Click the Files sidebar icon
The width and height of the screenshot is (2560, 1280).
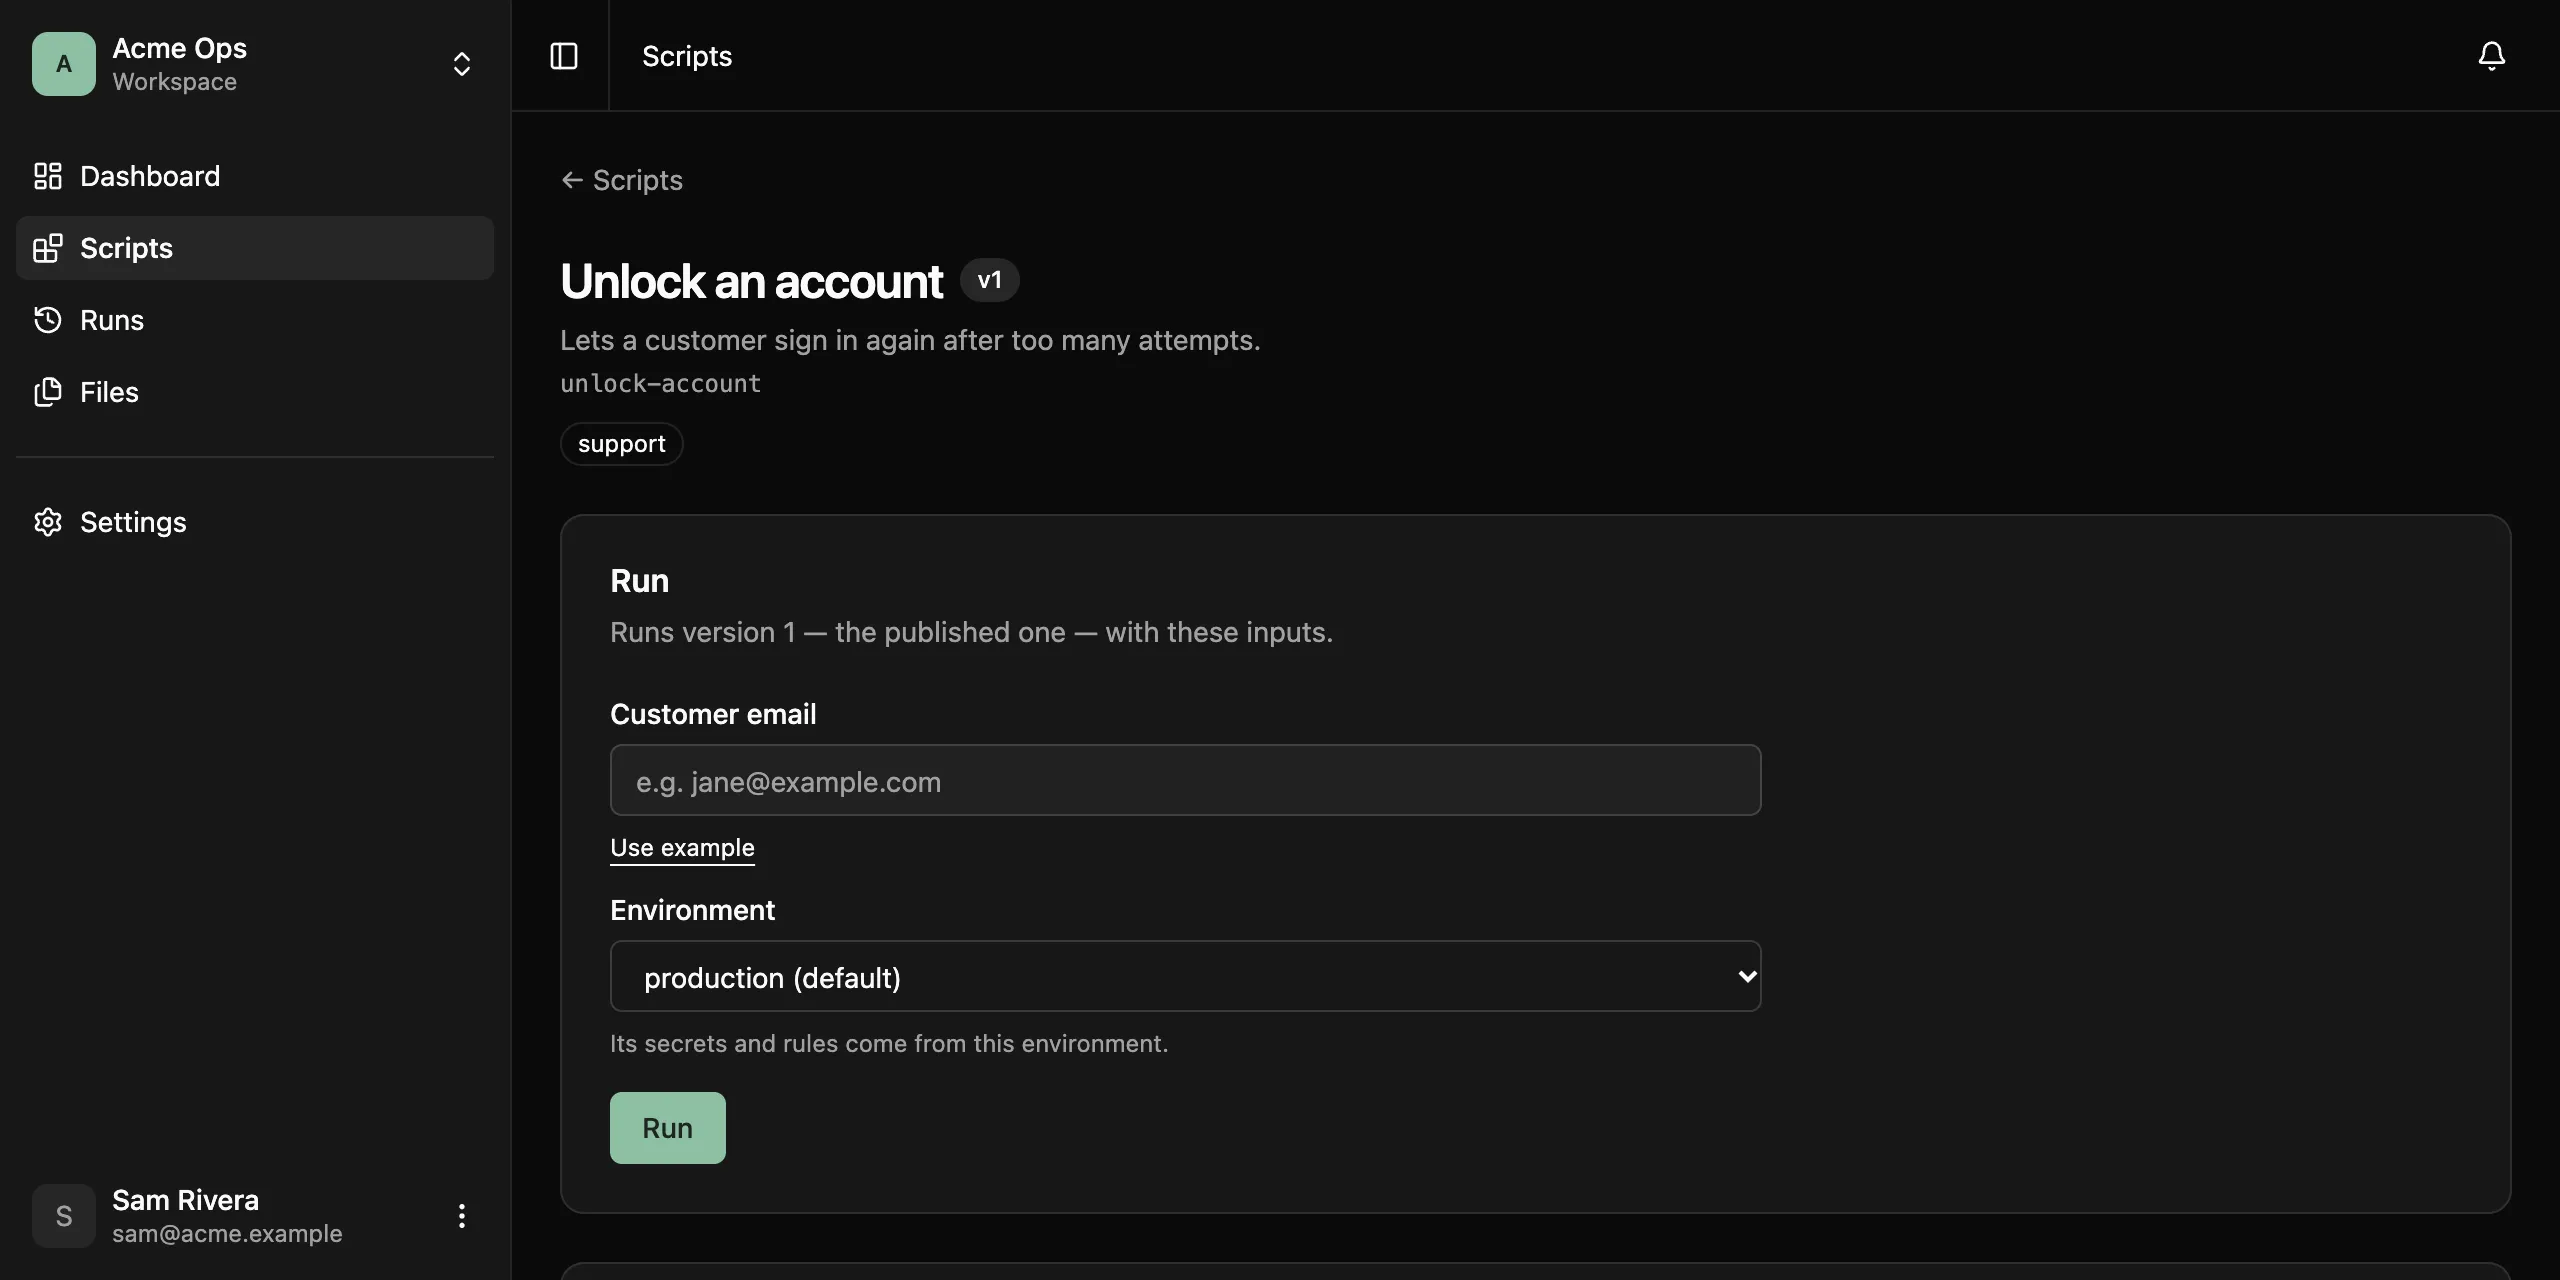click(48, 392)
